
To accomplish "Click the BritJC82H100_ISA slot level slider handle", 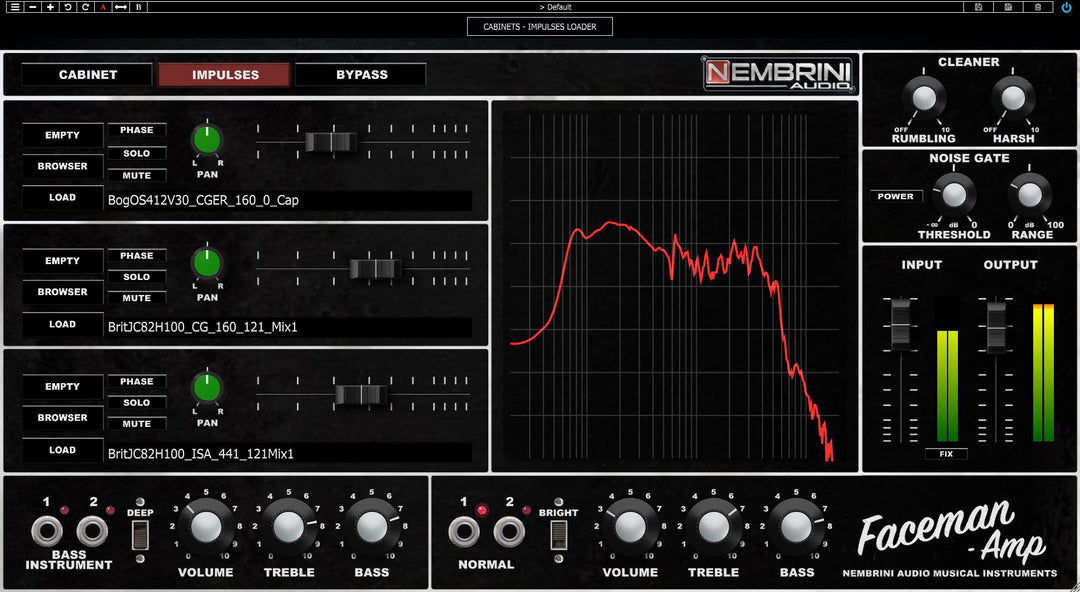I will point(361,395).
